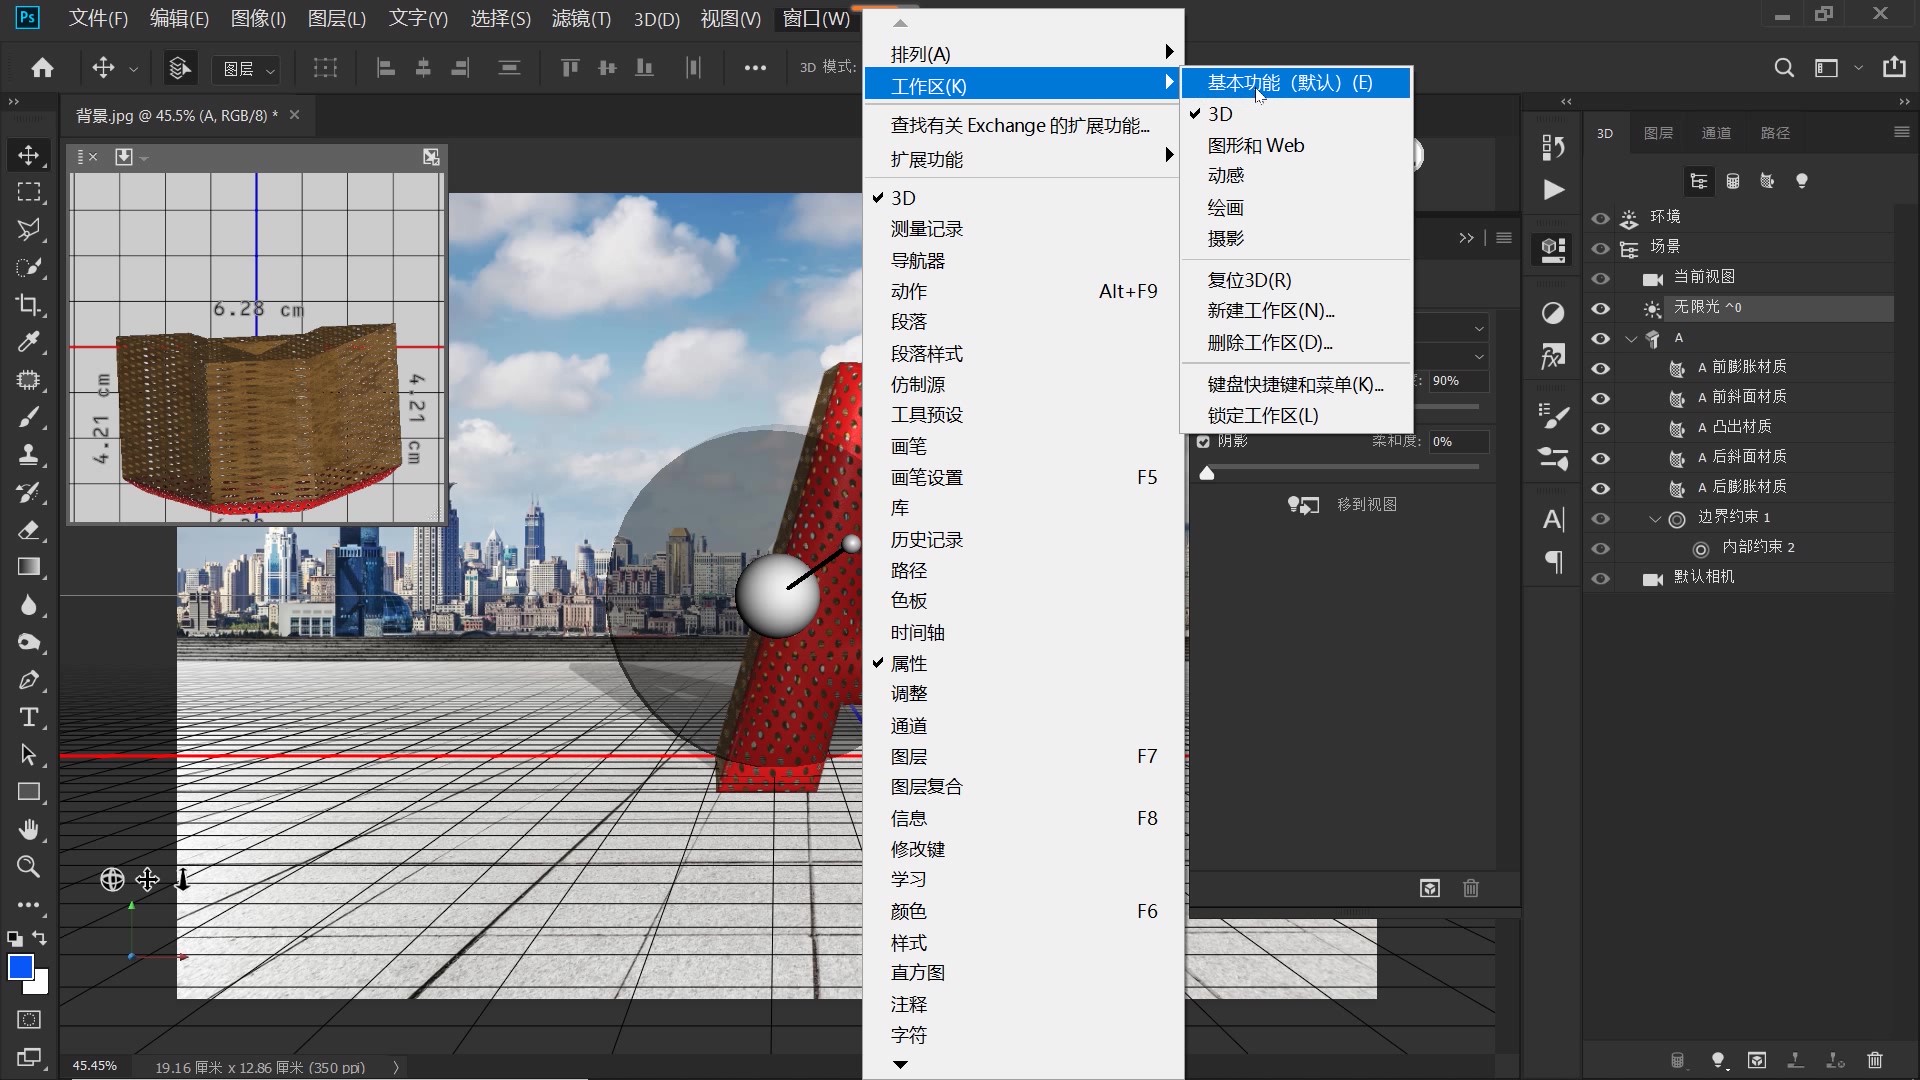Select 基本功能（默认）workspace
Image resolution: width=1920 pixels, height=1080 pixels.
1290,82
